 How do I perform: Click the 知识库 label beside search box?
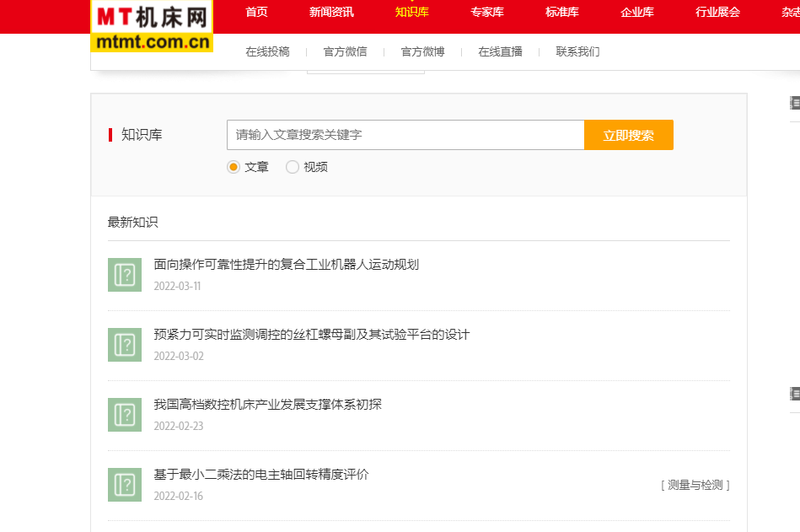[141, 135]
